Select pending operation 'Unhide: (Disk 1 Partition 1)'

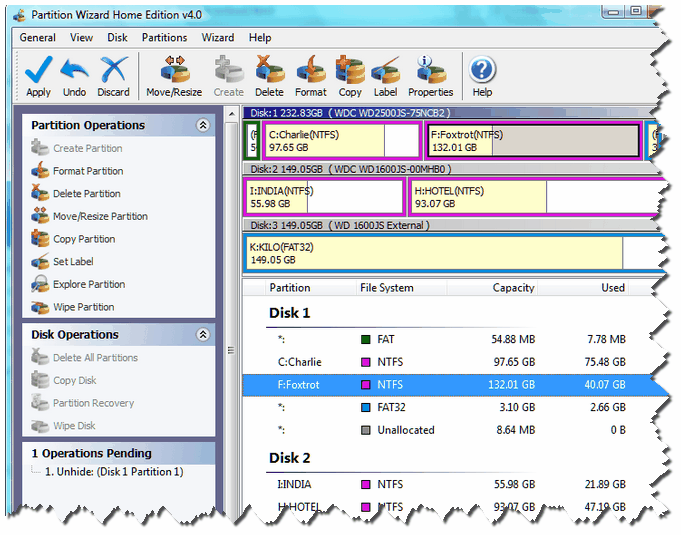point(114,472)
